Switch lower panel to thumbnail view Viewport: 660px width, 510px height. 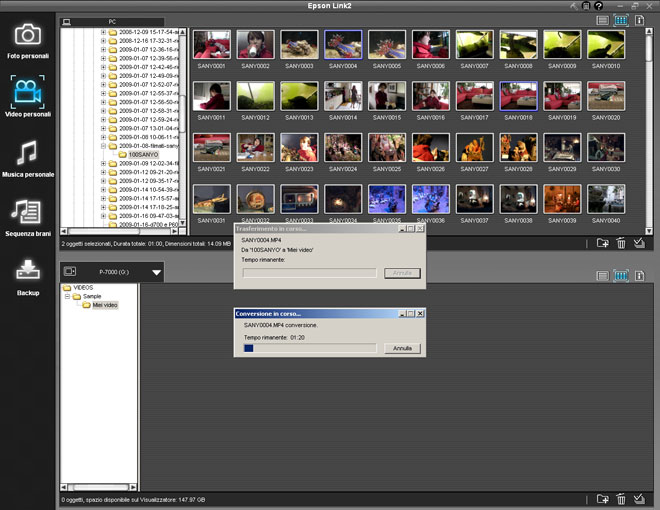click(621, 276)
